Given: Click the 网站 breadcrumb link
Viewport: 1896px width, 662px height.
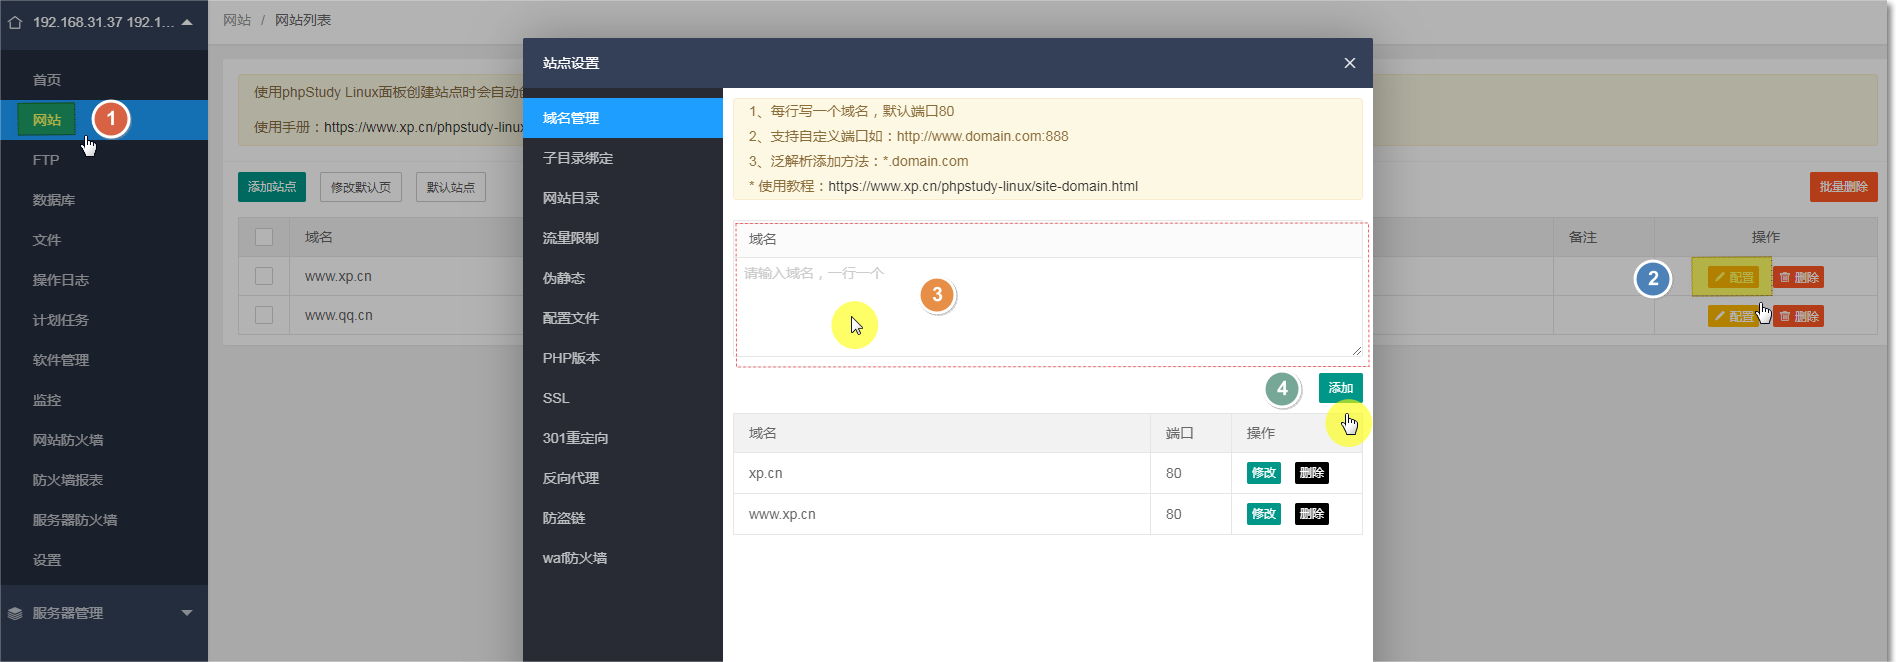Looking at the screenshot, I should [x=237, y=20].
